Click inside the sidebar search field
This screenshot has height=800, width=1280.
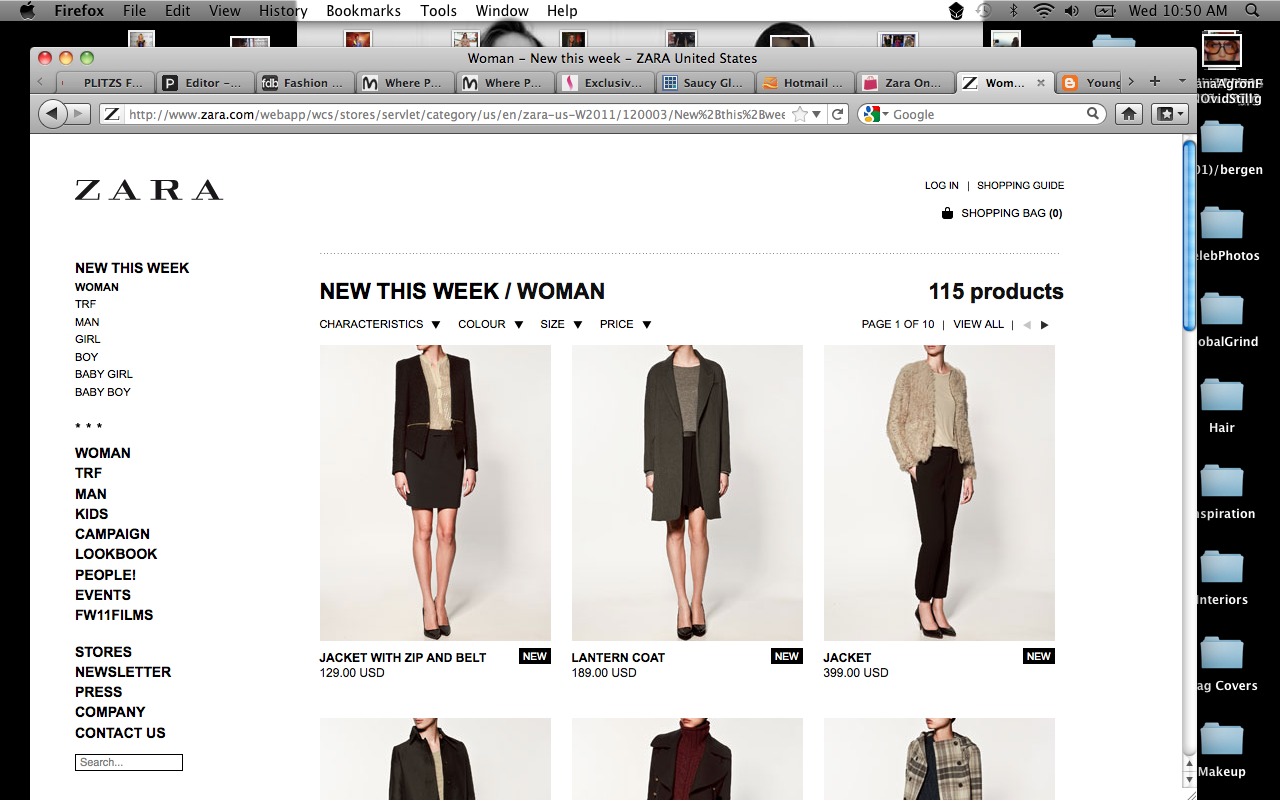pos(128,762)
